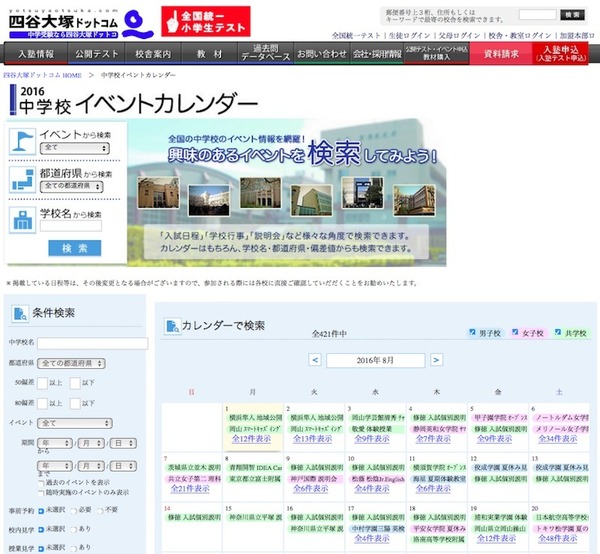Click the 中学校名 text field in 条件検索

point(93,343)
